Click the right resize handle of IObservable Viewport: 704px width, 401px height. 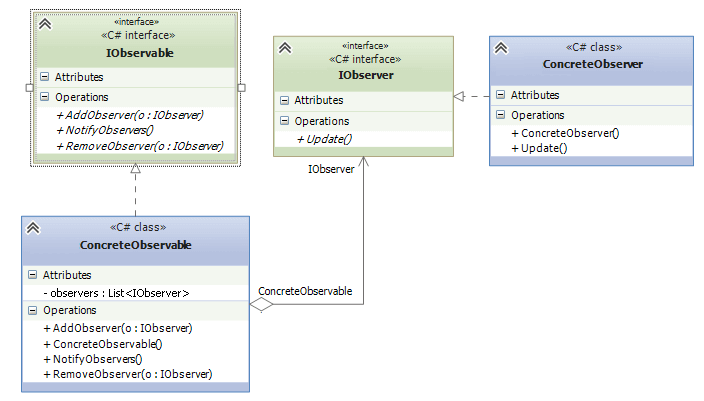(x=241, y=87)
